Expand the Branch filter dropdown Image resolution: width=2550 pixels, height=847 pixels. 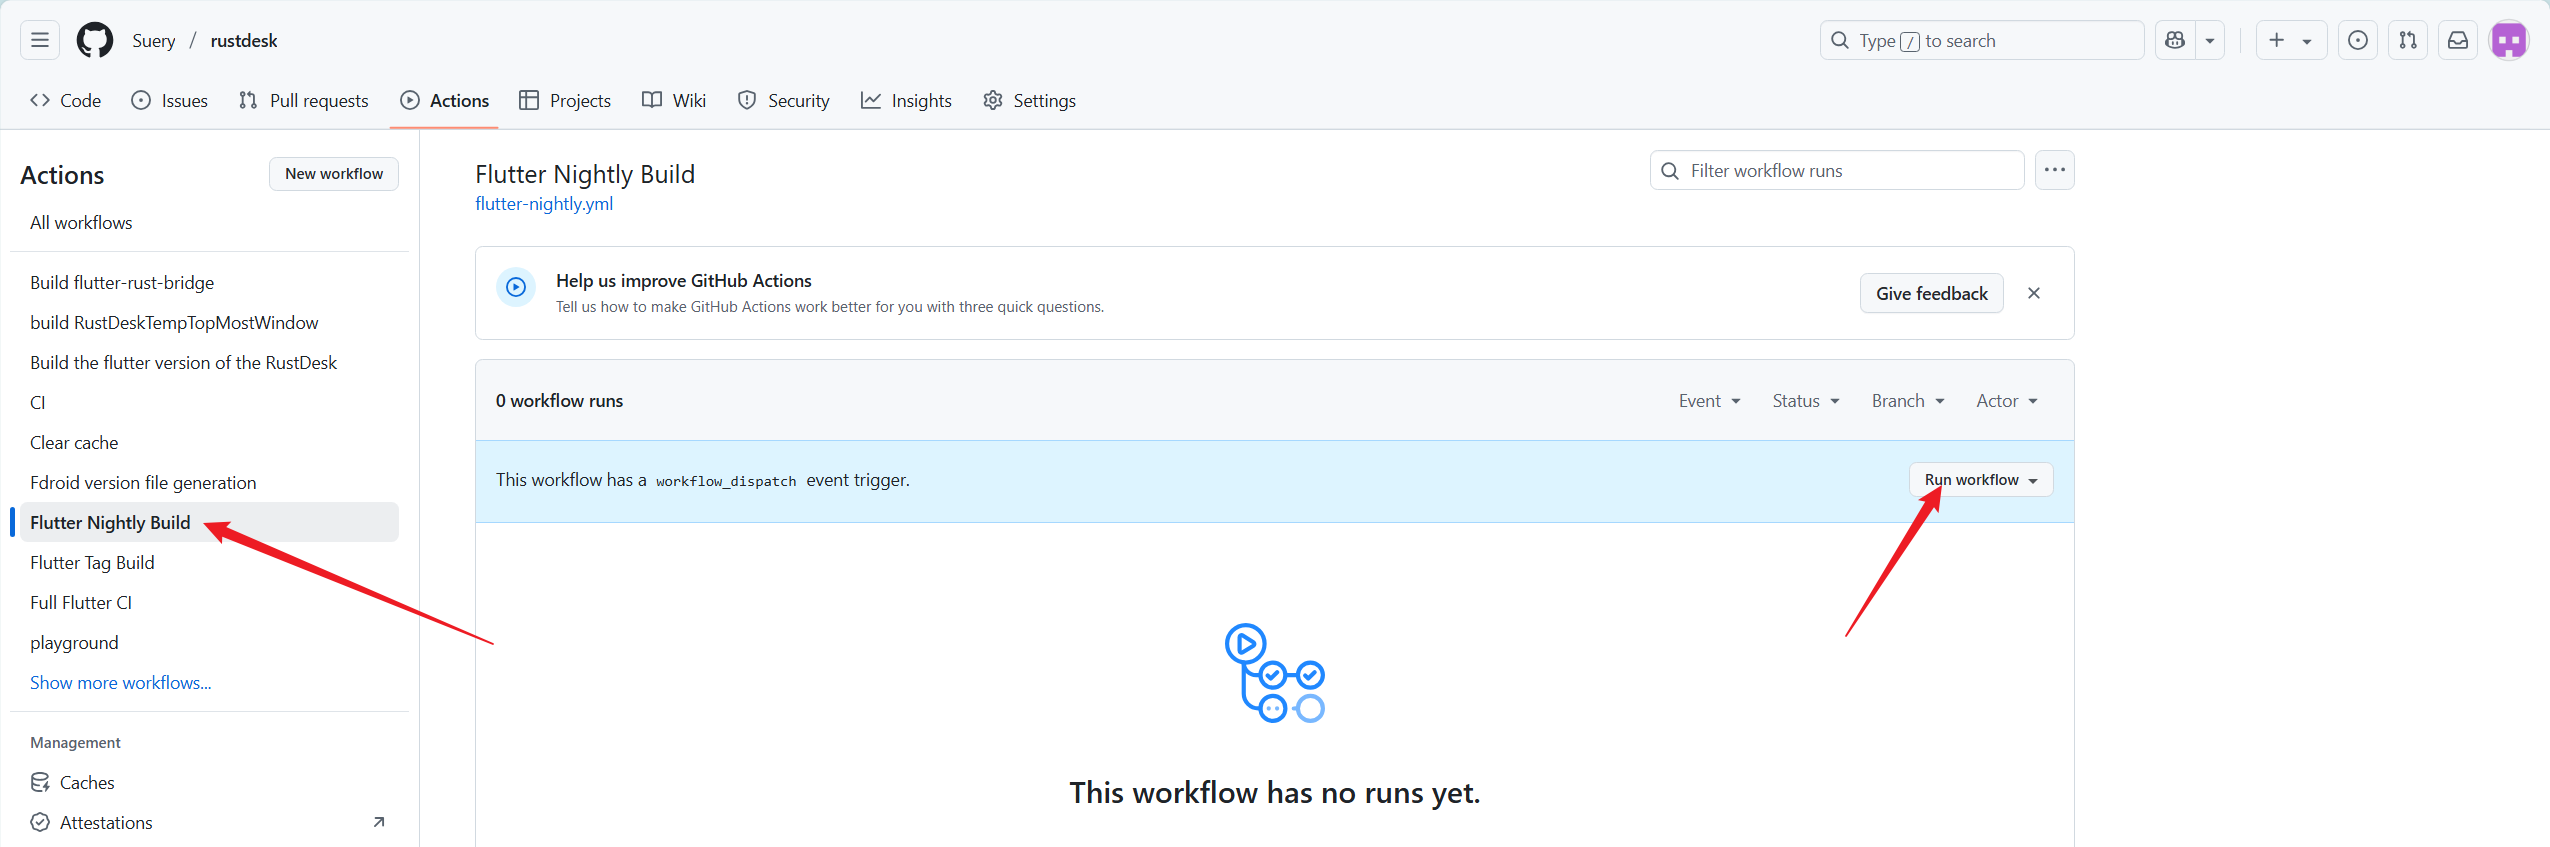coord(1908,401)
